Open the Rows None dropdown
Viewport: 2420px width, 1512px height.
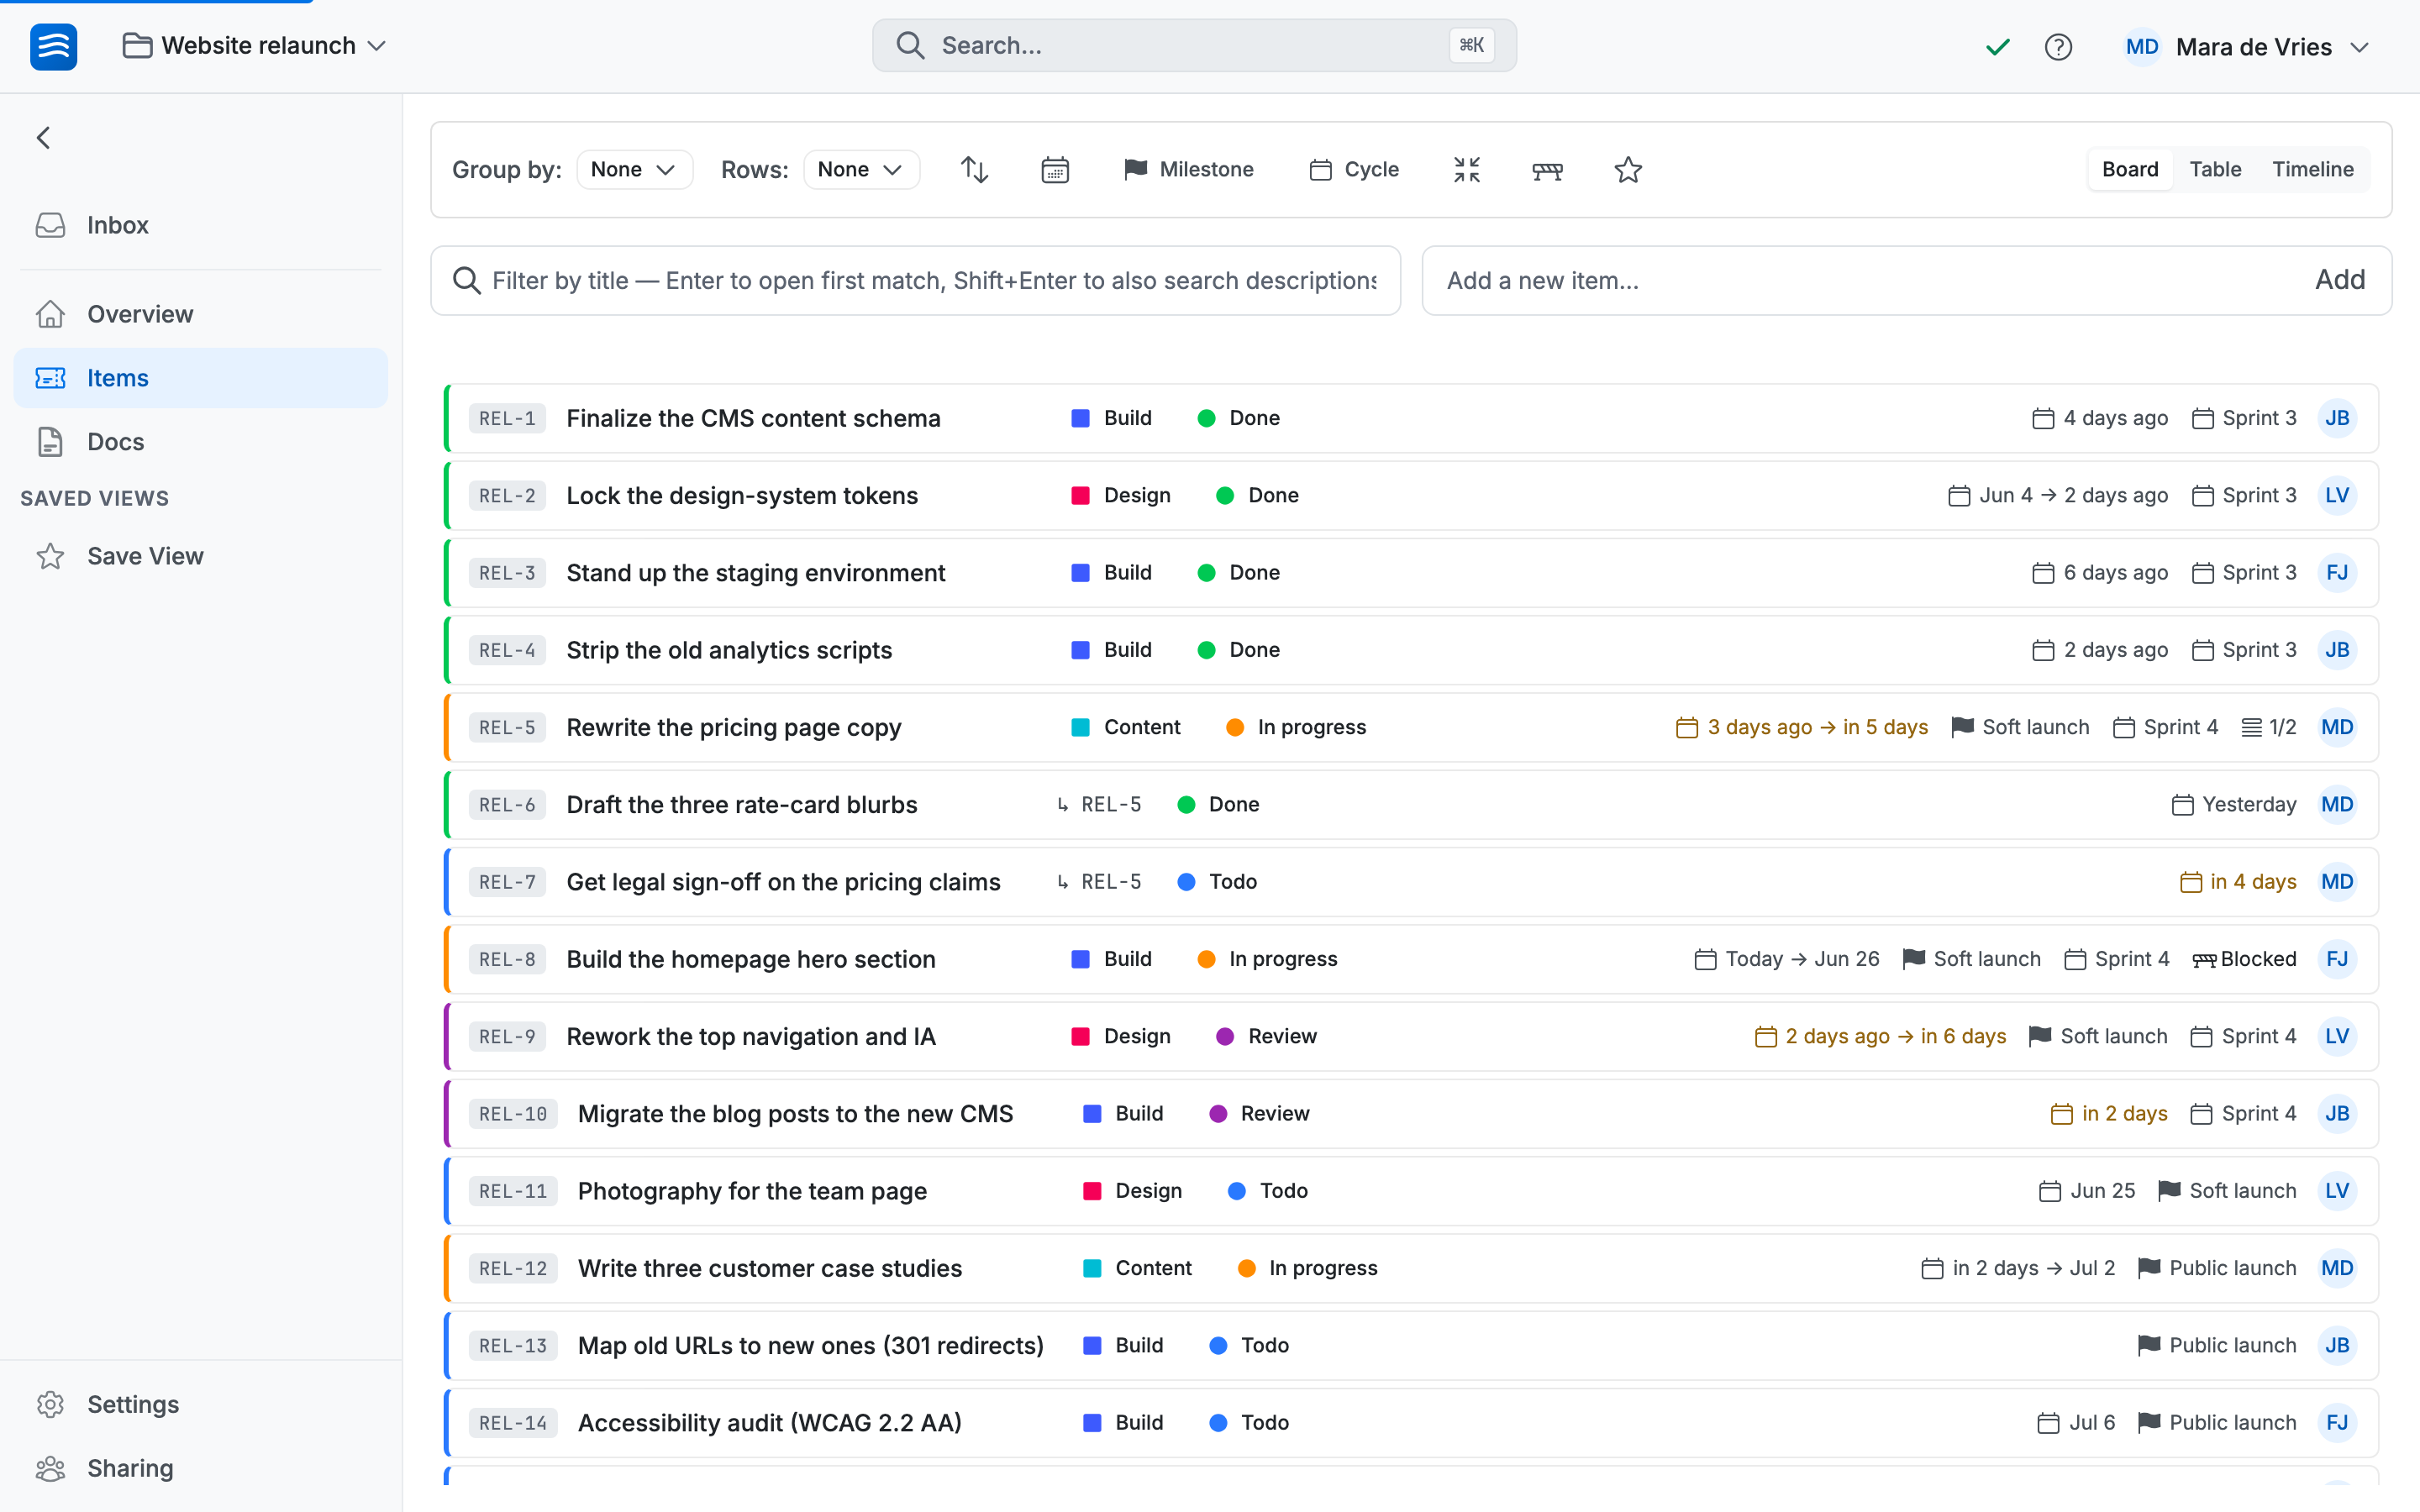(x=861, y=170)
